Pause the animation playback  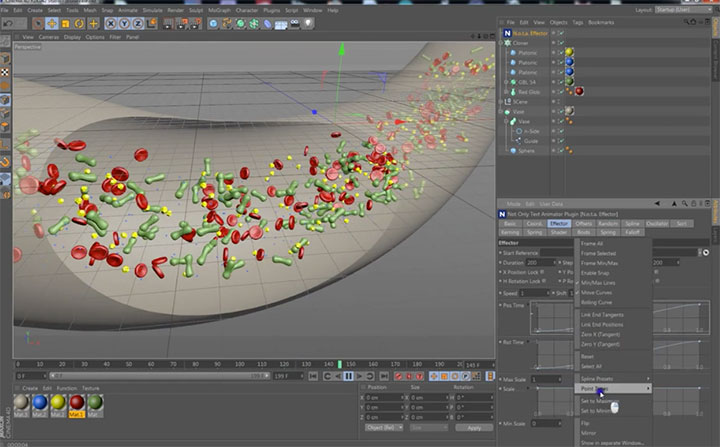[x=348, y=376]
